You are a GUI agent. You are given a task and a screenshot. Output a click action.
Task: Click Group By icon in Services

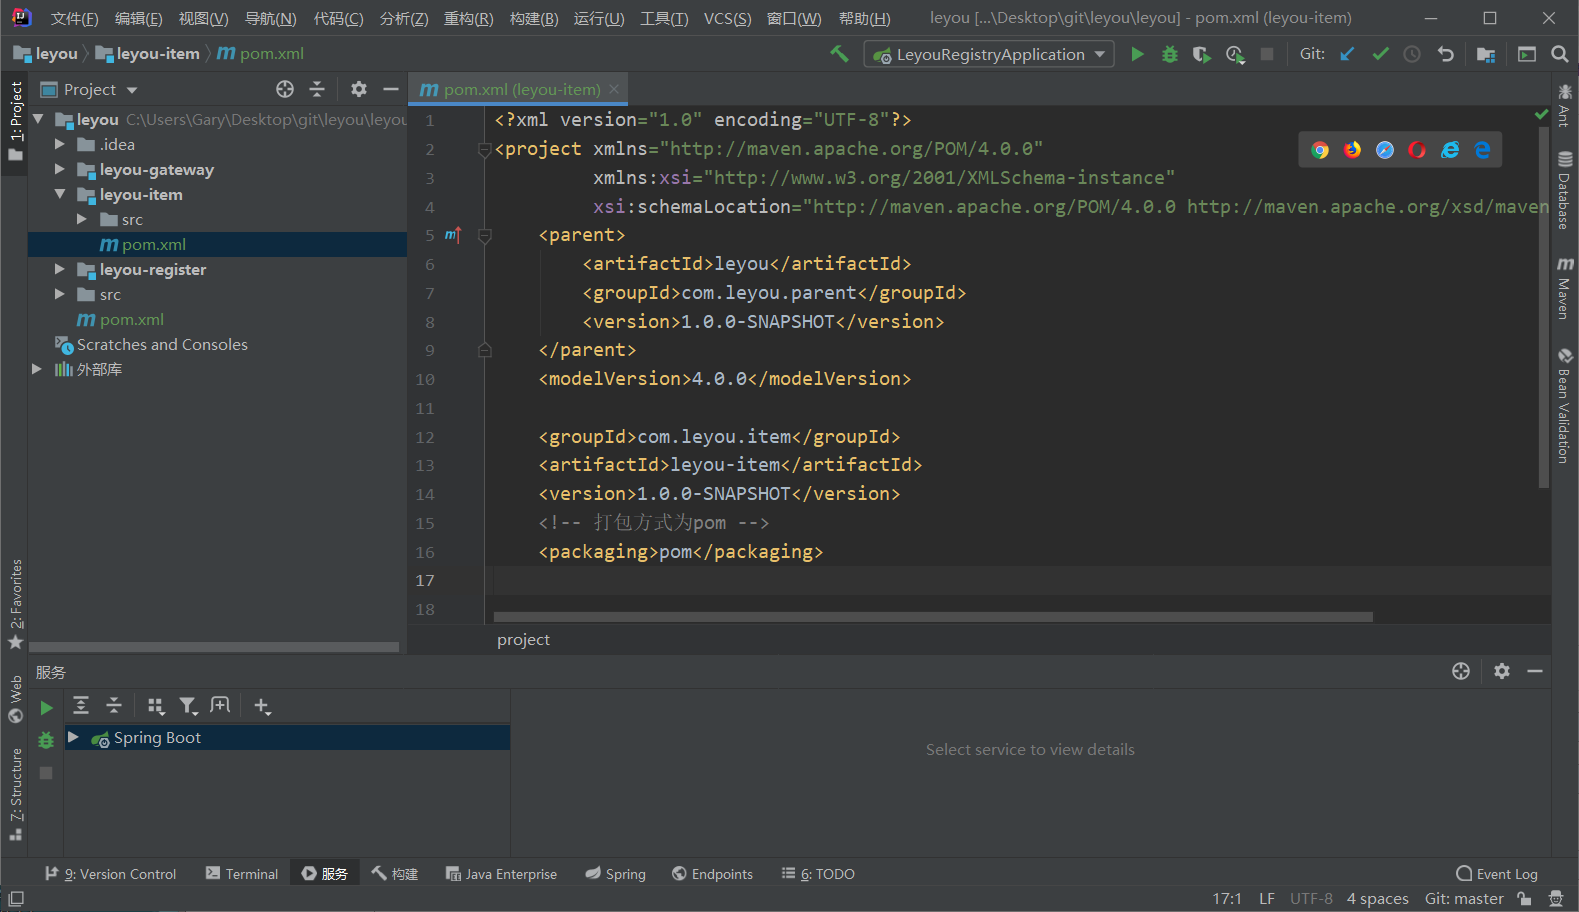click(x=155, y=706)
